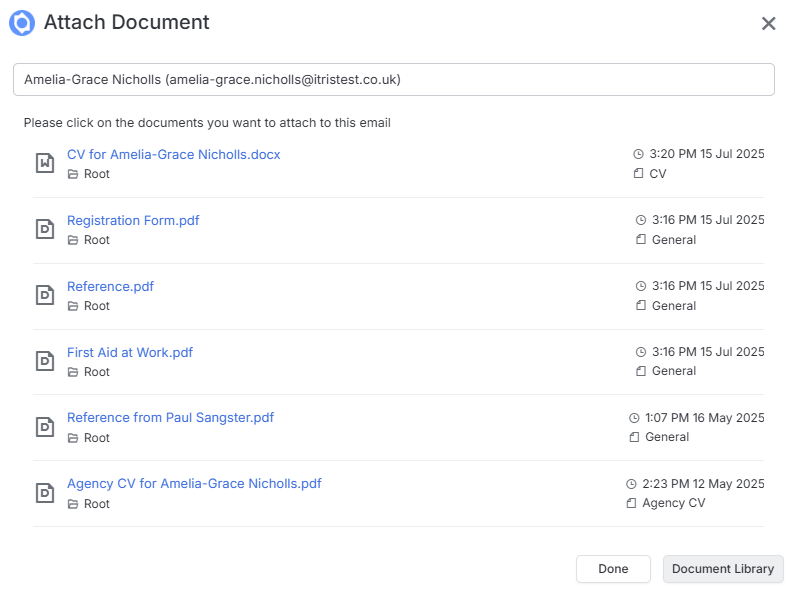This screenshot has width=786, height=597.
Task: Click the Amelia-Grace Nicholls recipient field
Action: (394, 80)
